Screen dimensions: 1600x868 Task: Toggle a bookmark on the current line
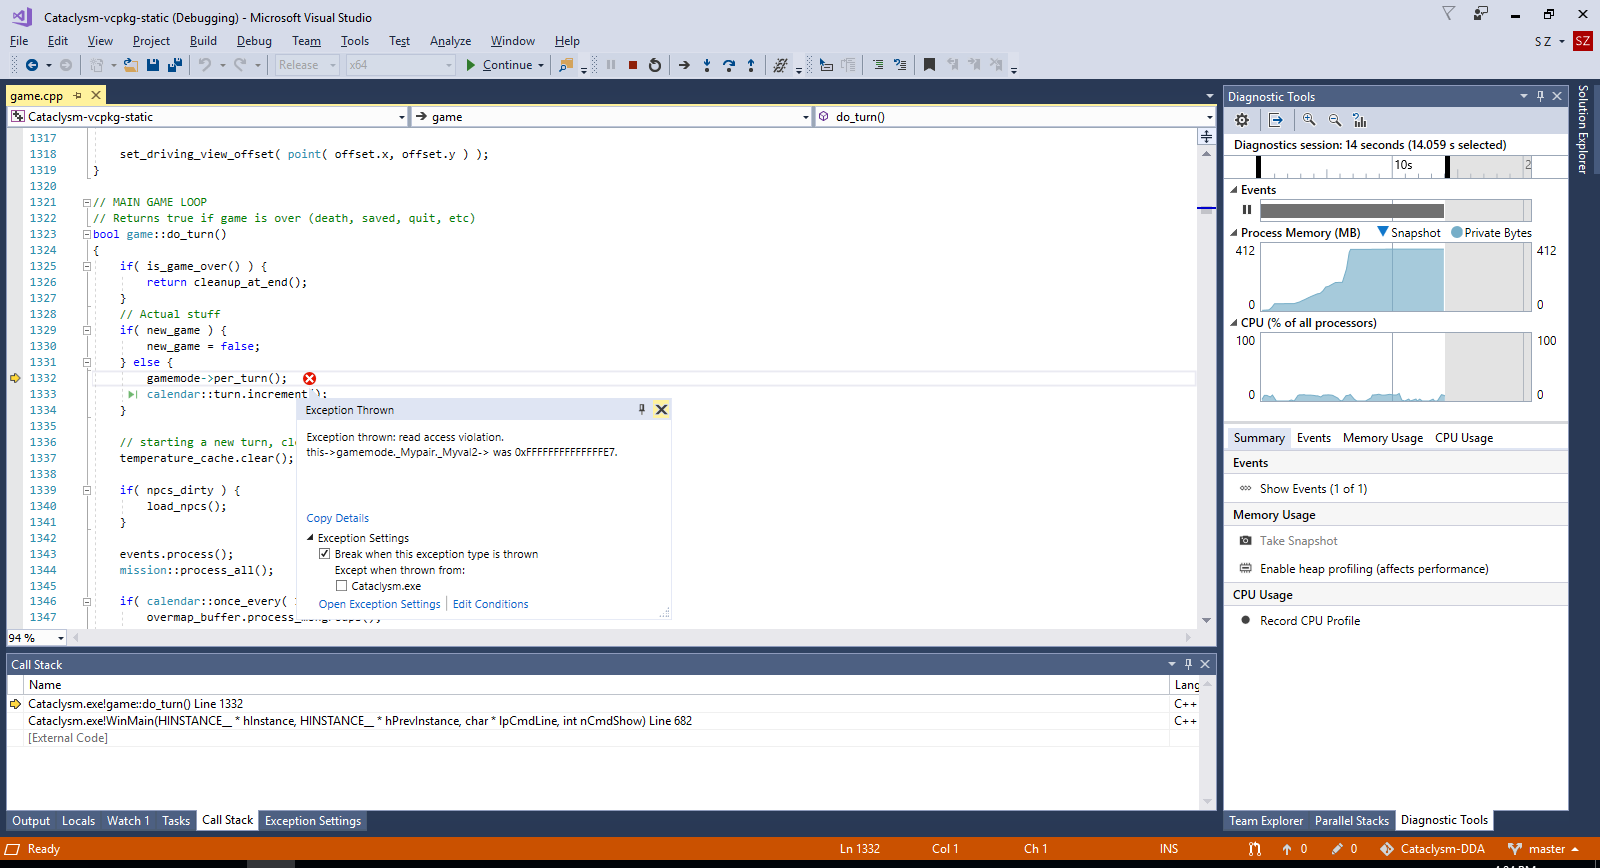point(929,65)
